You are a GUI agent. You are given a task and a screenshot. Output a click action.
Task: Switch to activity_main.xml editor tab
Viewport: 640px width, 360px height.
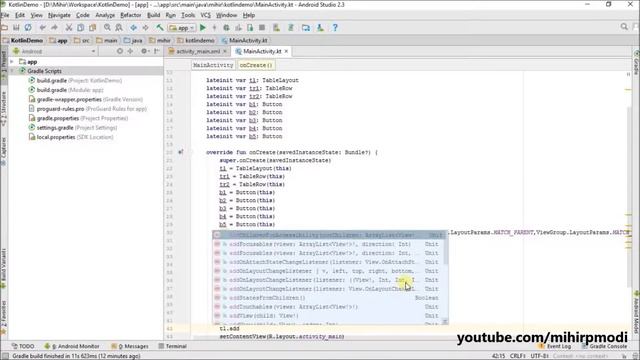pos(198,51)
